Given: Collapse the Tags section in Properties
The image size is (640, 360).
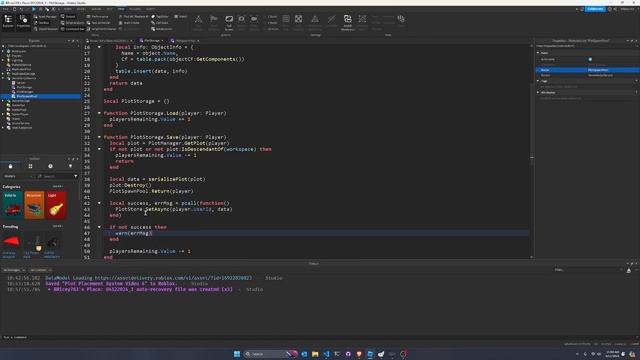Looking at the screenshot, I should pos(538,81).
